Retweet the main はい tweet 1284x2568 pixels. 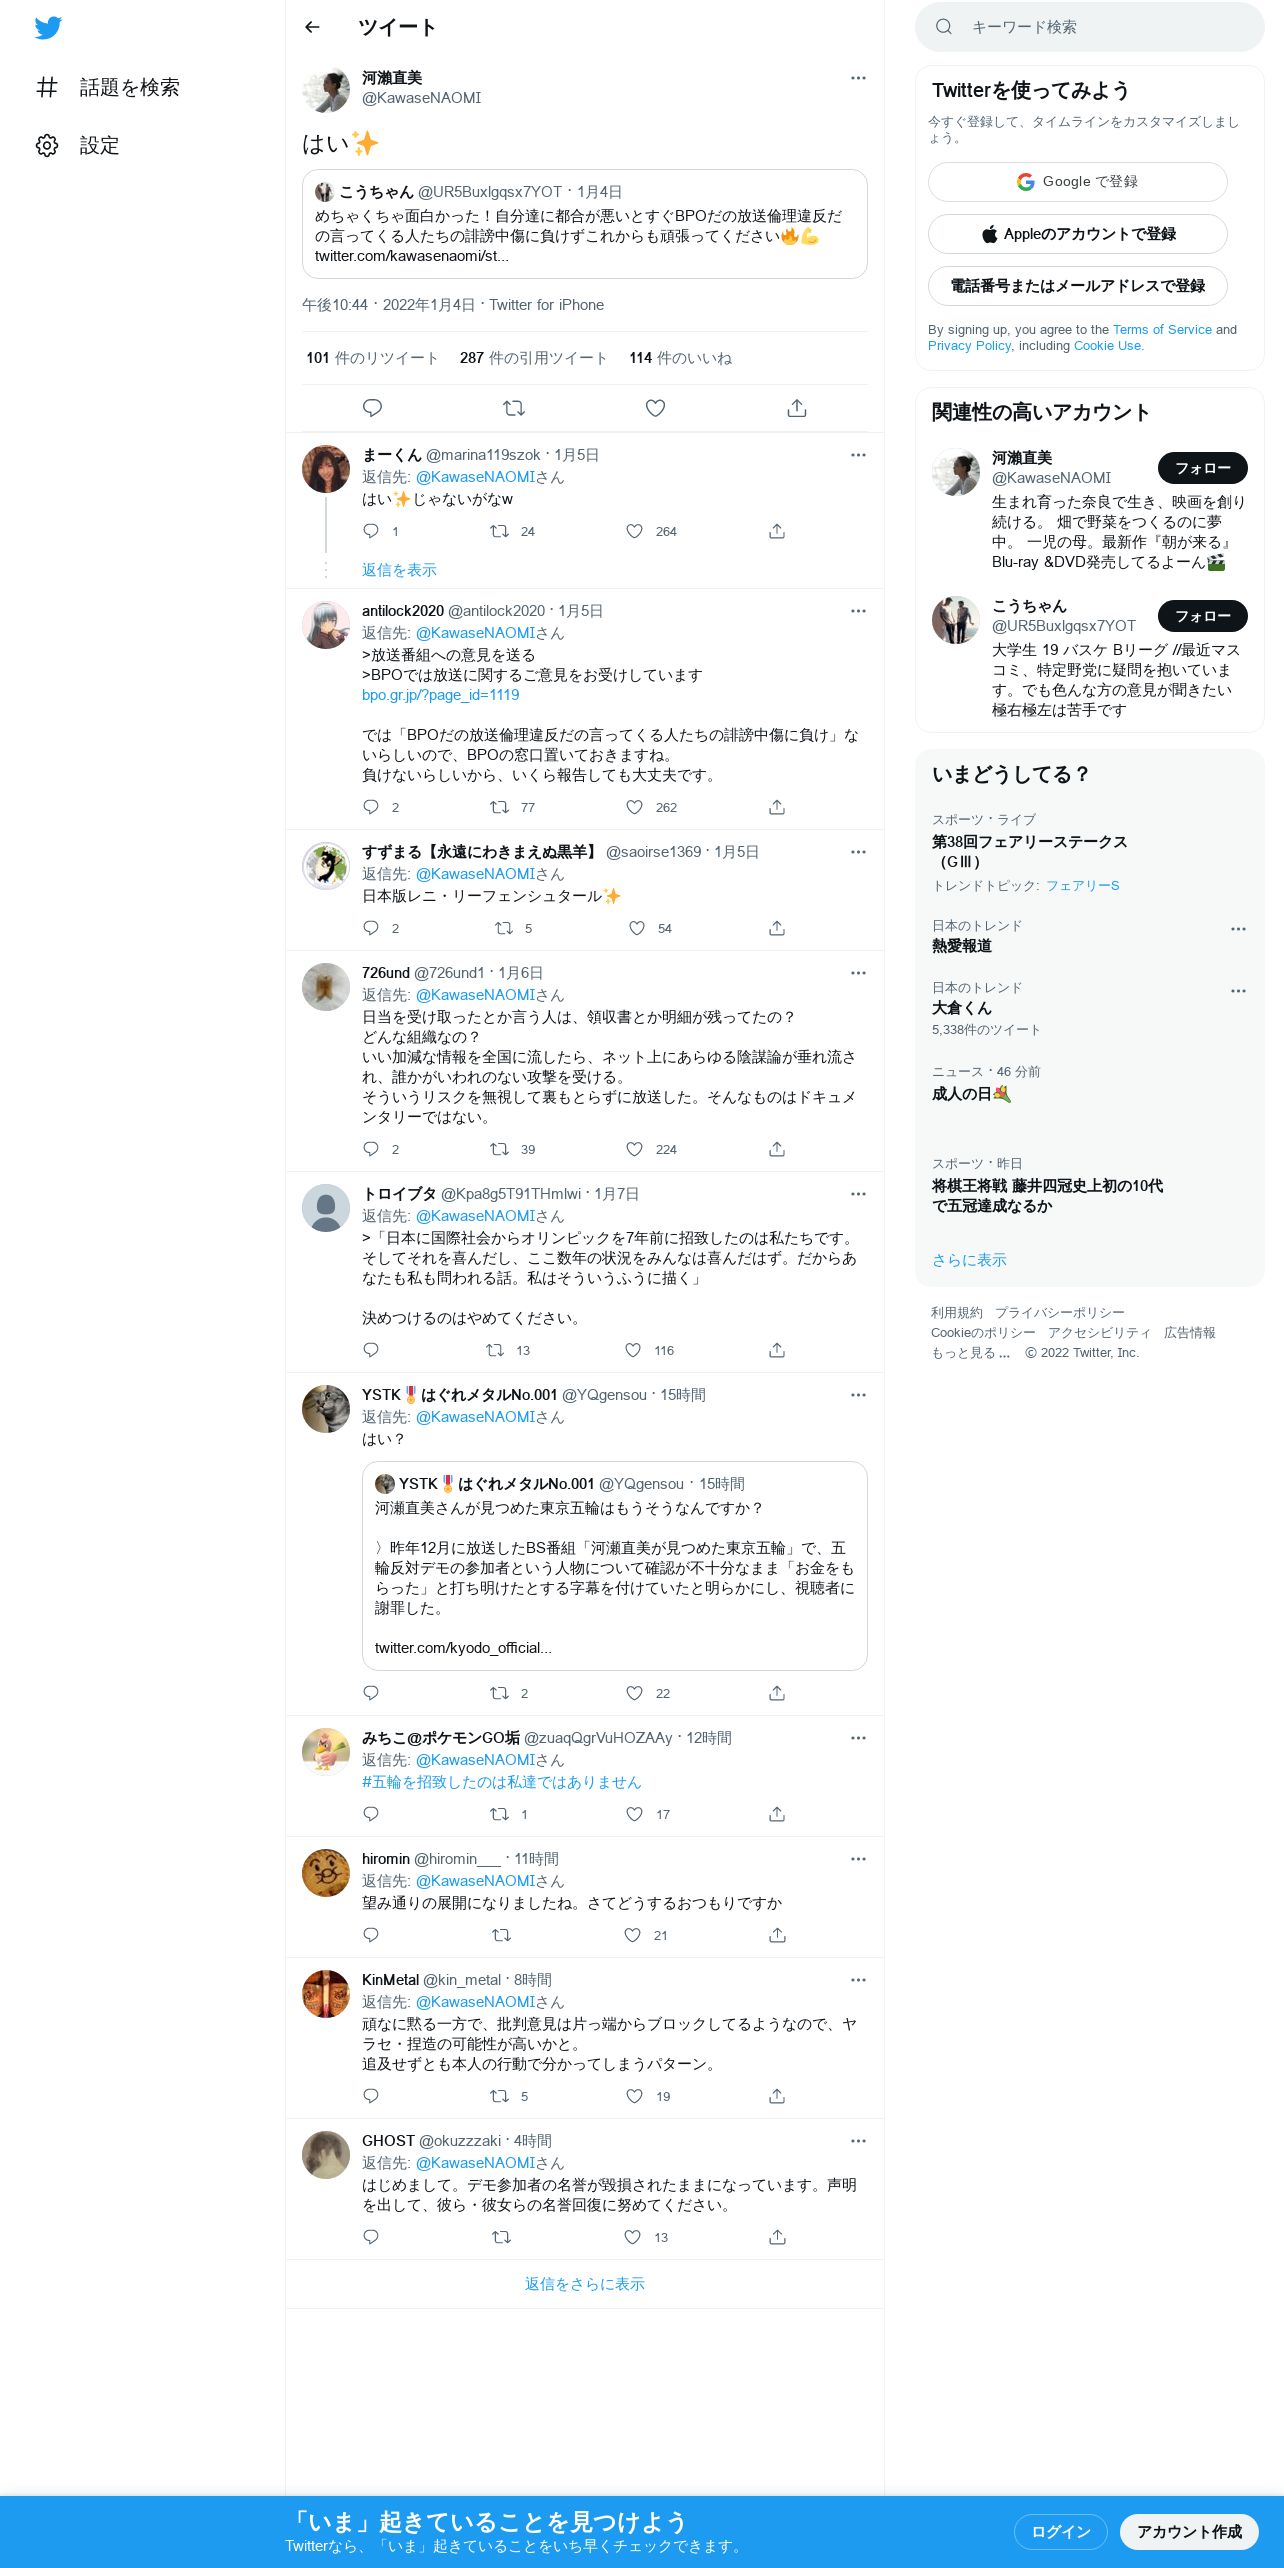pos(514,408)
